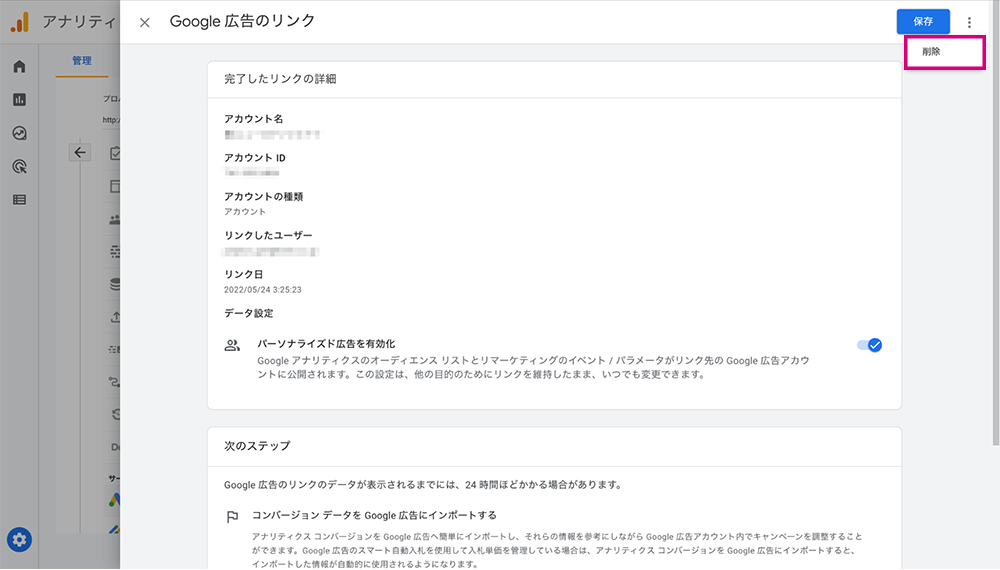Click the Save (保存) button

click(923, 22)
